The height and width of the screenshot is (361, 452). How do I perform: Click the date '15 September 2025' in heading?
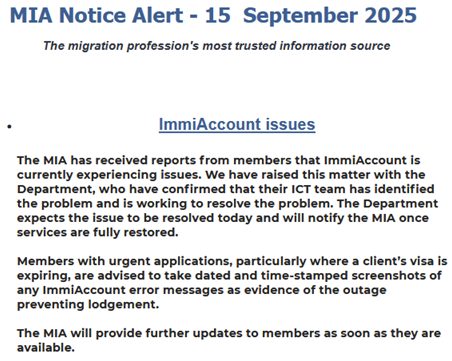(x=311, y=15)
